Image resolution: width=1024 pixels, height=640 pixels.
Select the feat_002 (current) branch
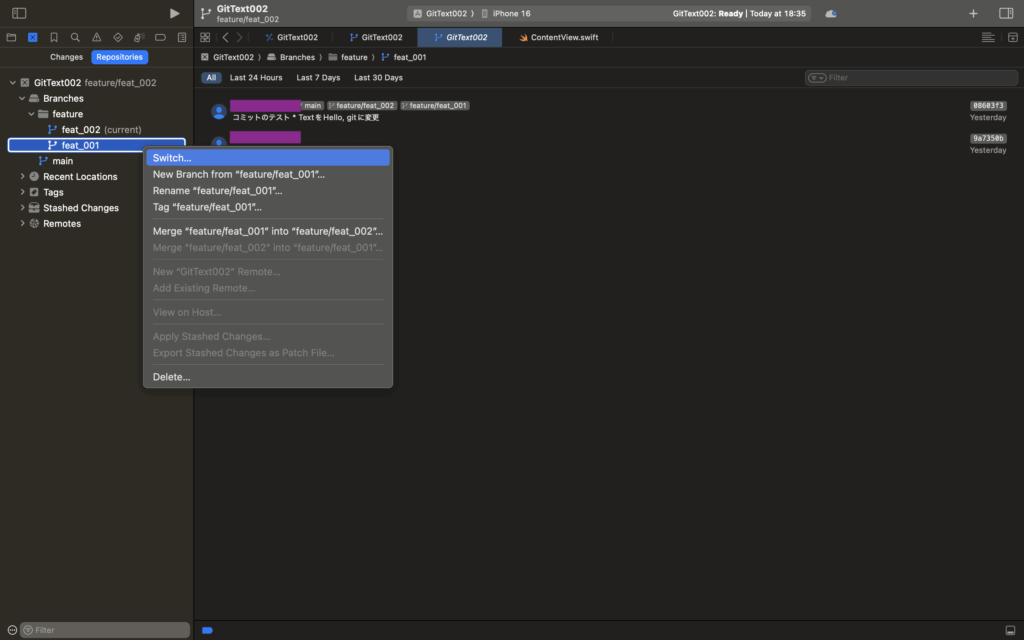[x=97, y=130]
